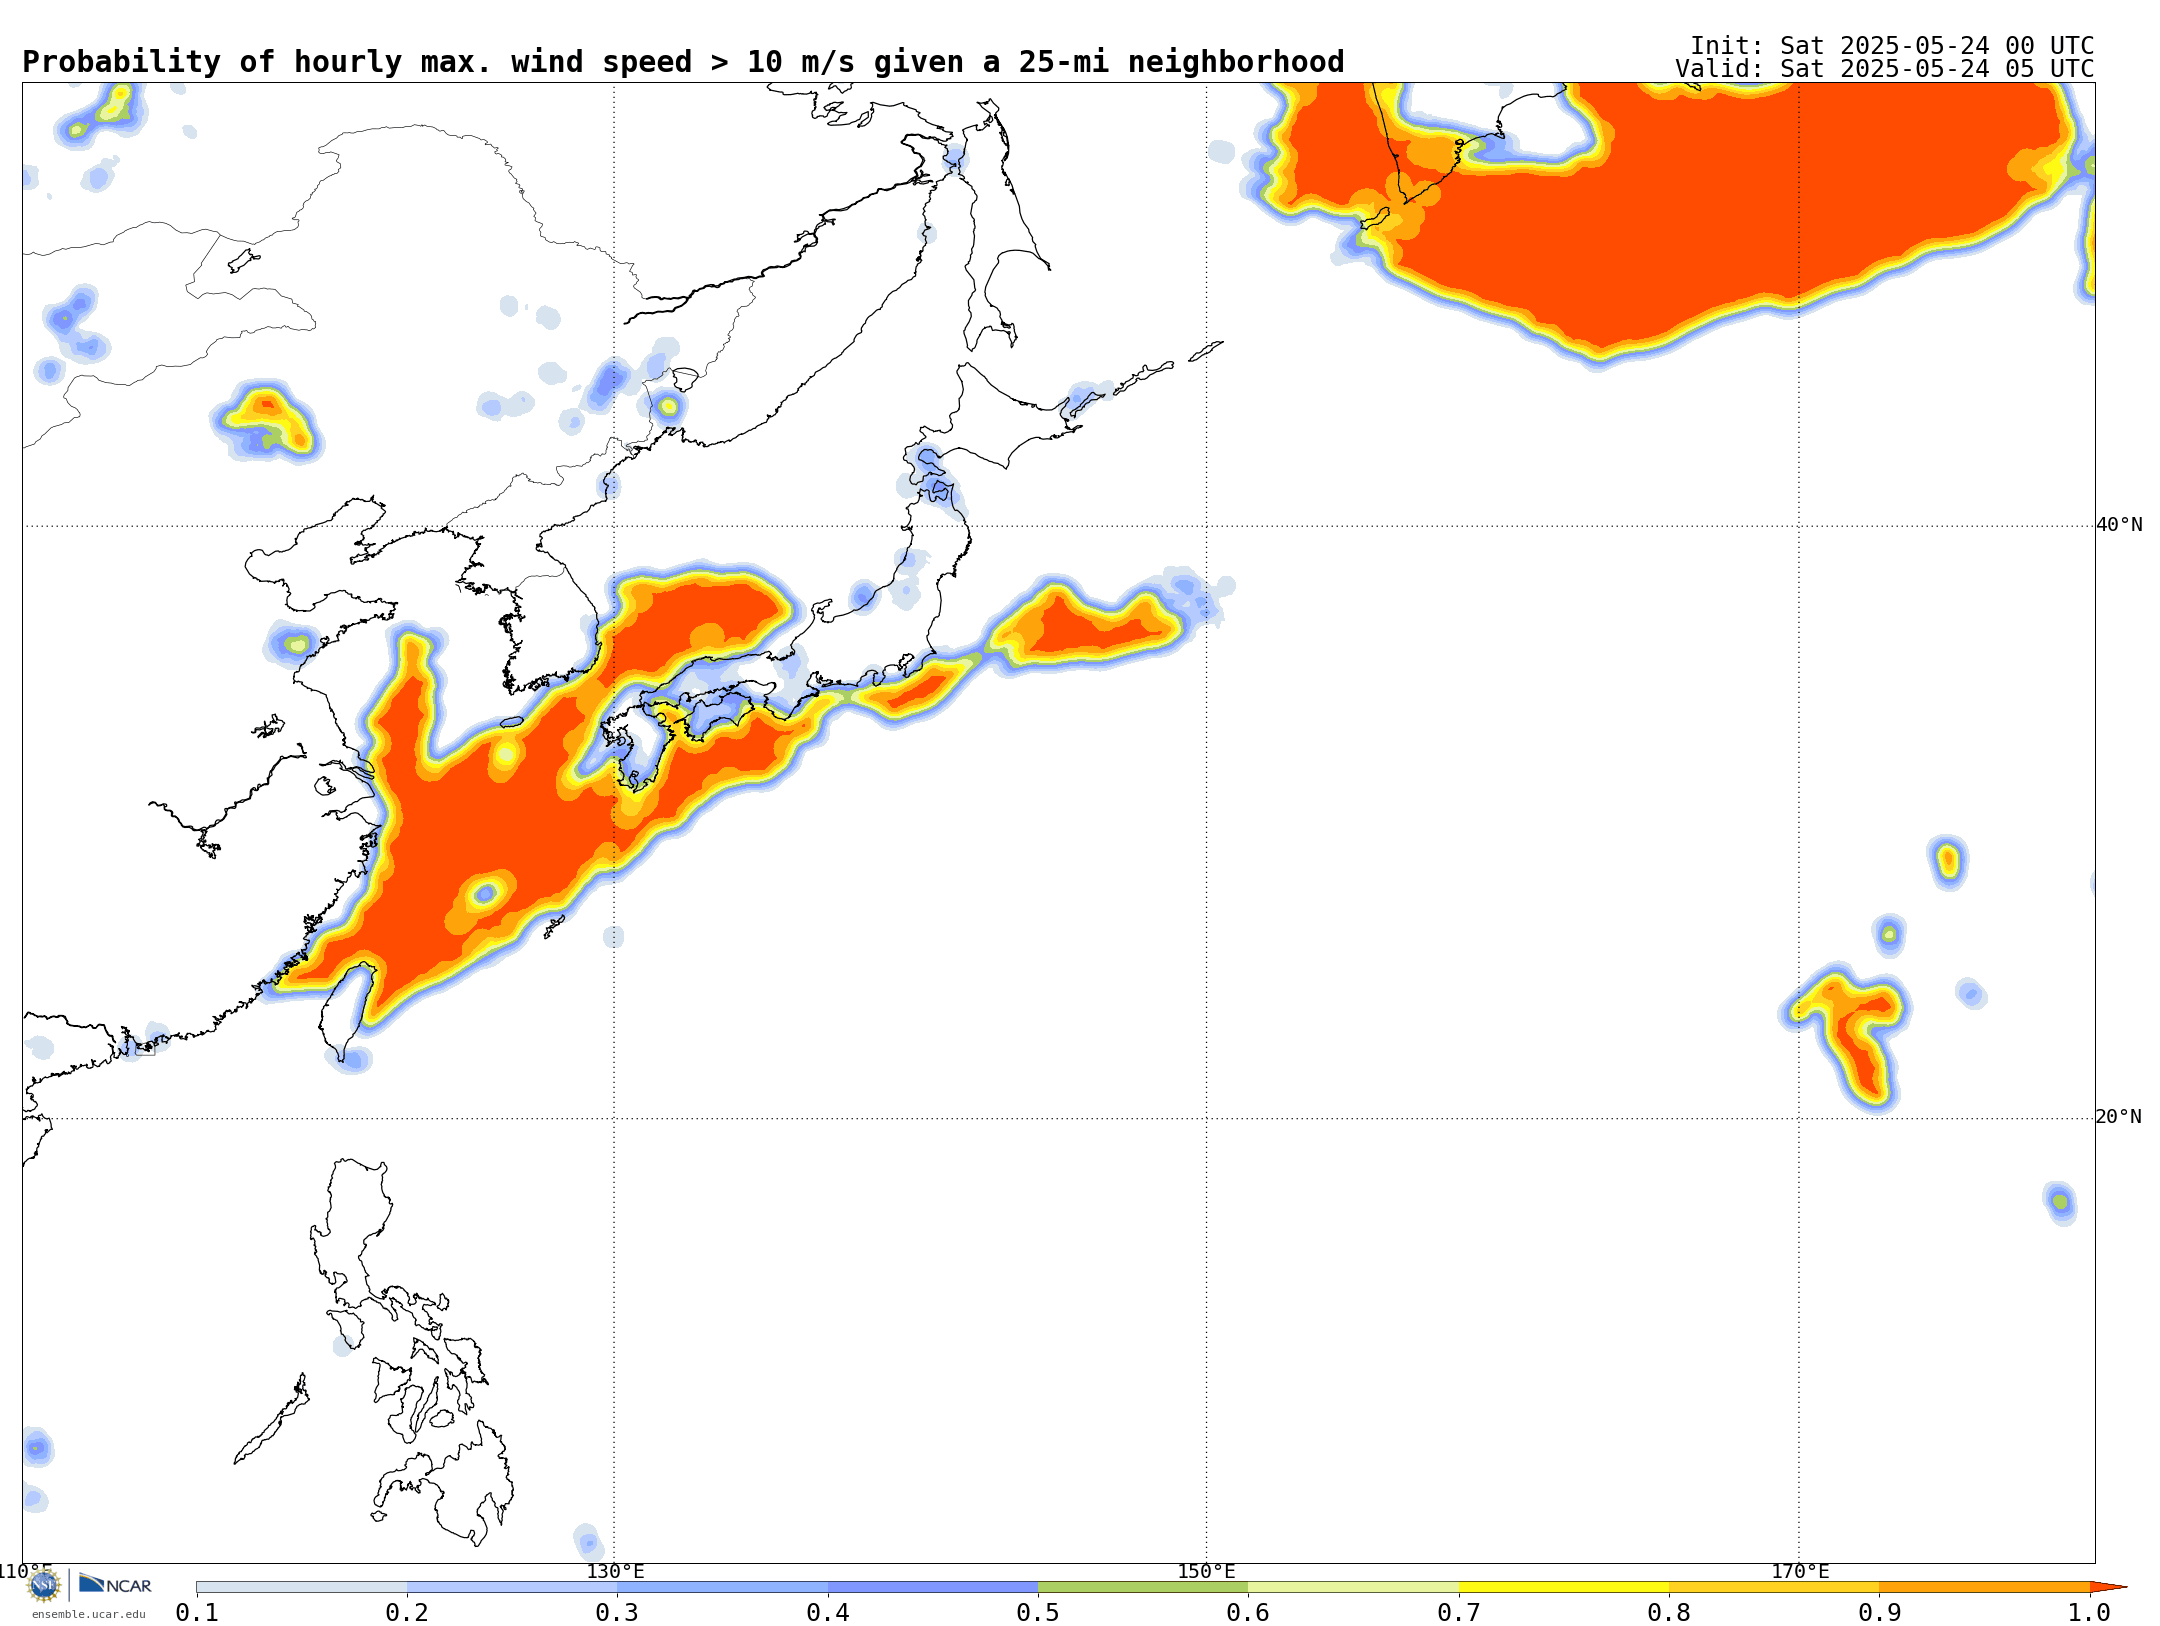This screenshot has height=1626, width=2160.
Task: Open the ensemble.ucar.edu link text
Action: pos(88,1614)
